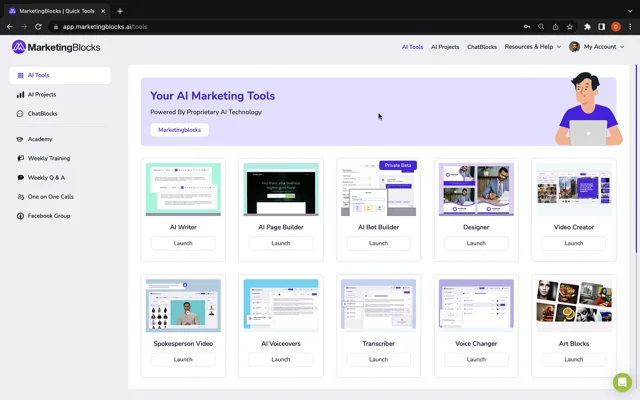Screen dimensions: 640x400
Task: Reload the page with refresh icon
Action: [x=38, y=27]
